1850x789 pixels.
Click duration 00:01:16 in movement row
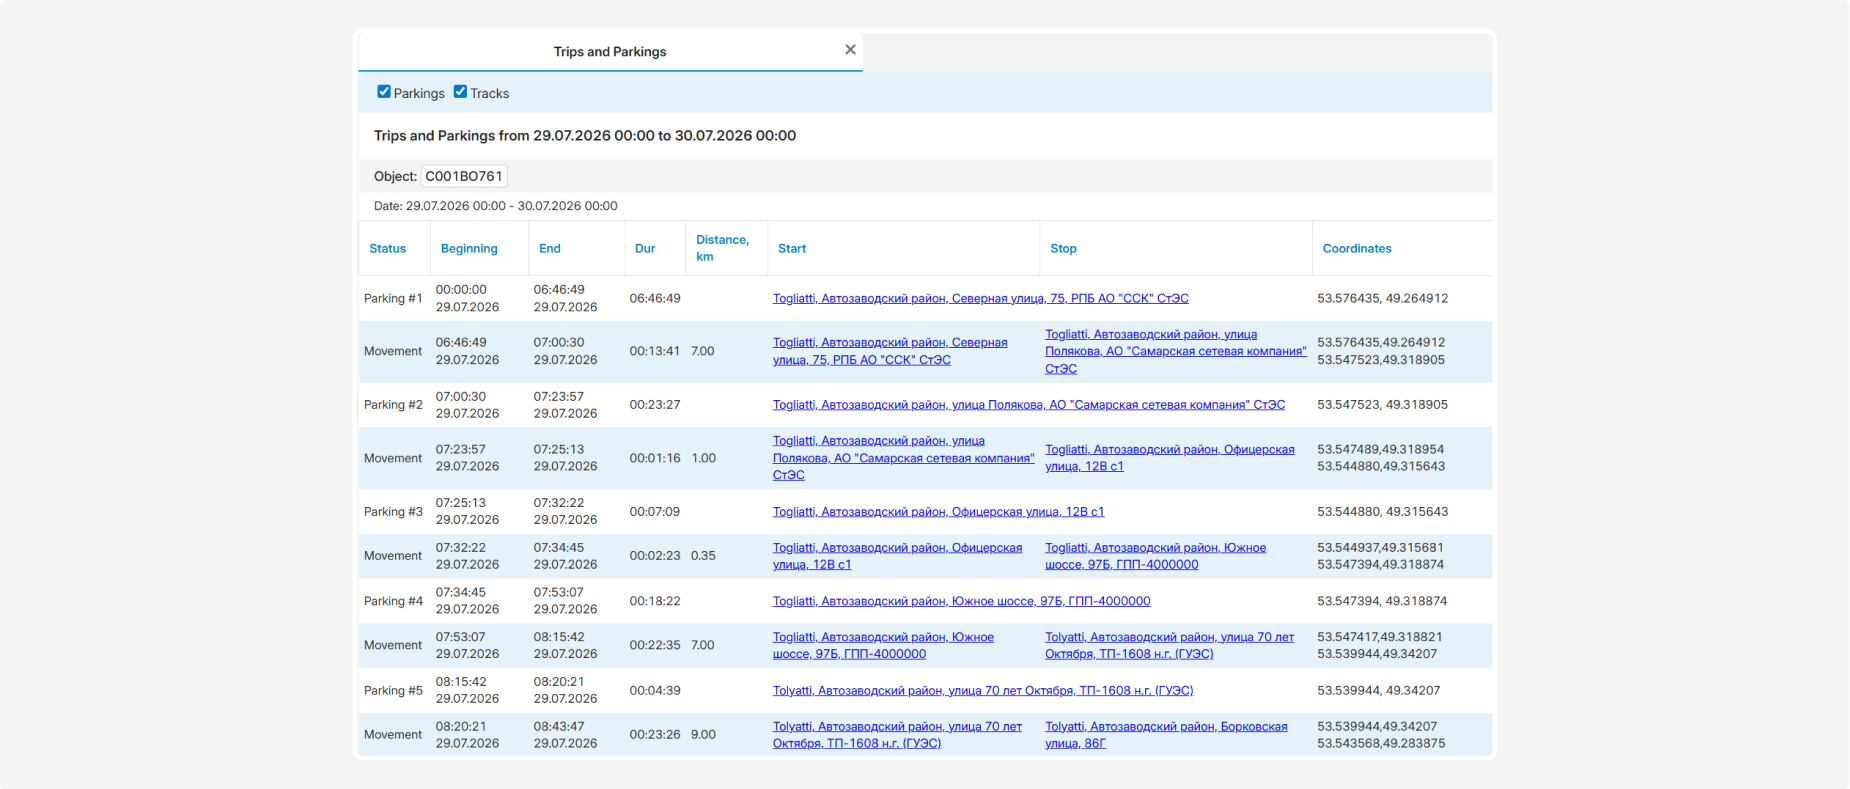(x=655, y=458)
